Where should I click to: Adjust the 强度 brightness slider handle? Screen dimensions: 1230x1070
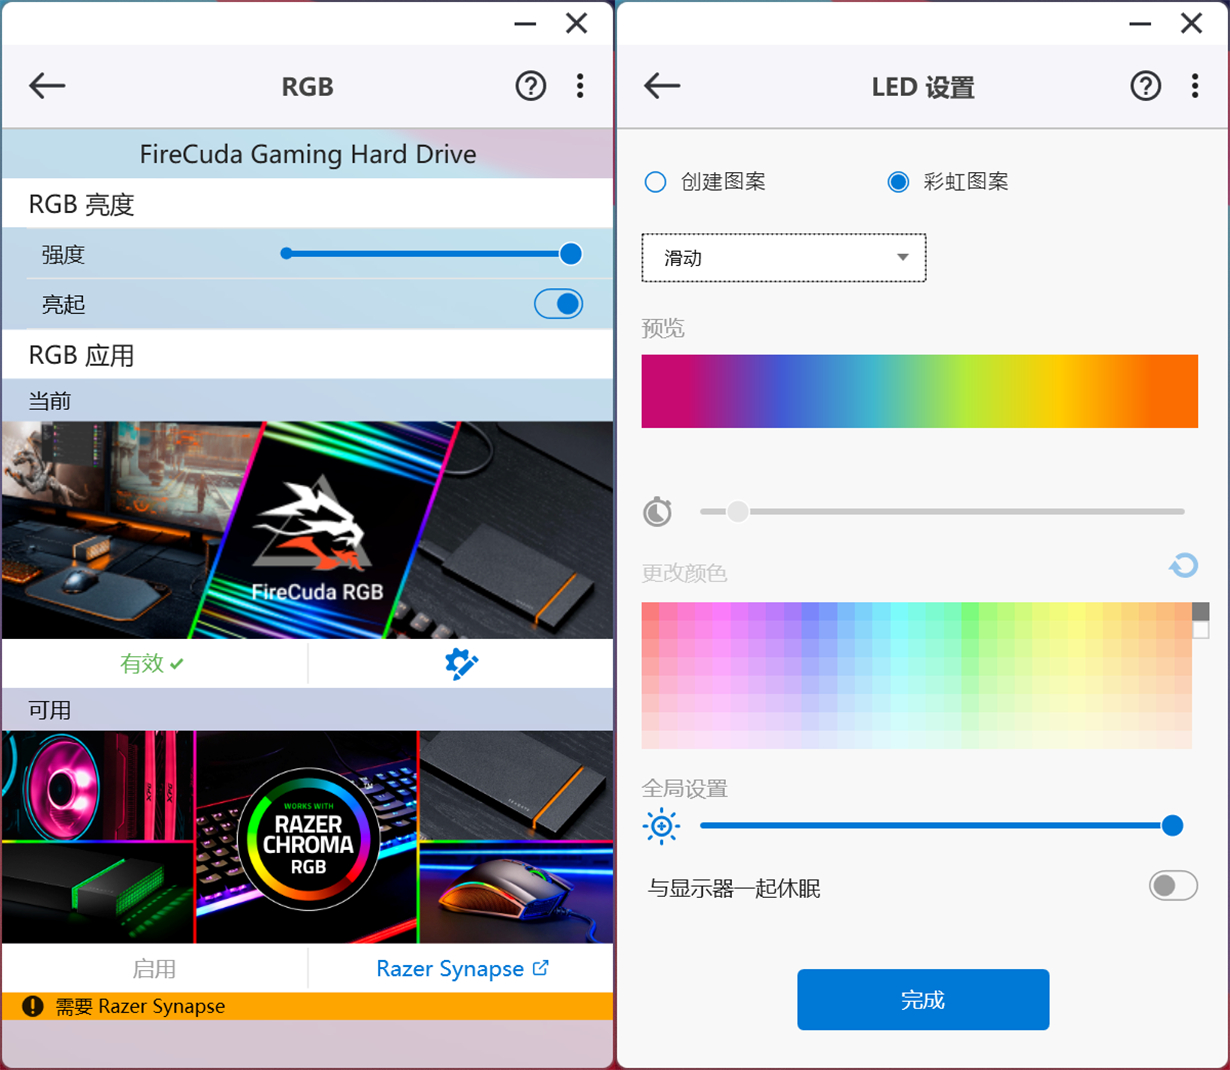click(571, 254)
